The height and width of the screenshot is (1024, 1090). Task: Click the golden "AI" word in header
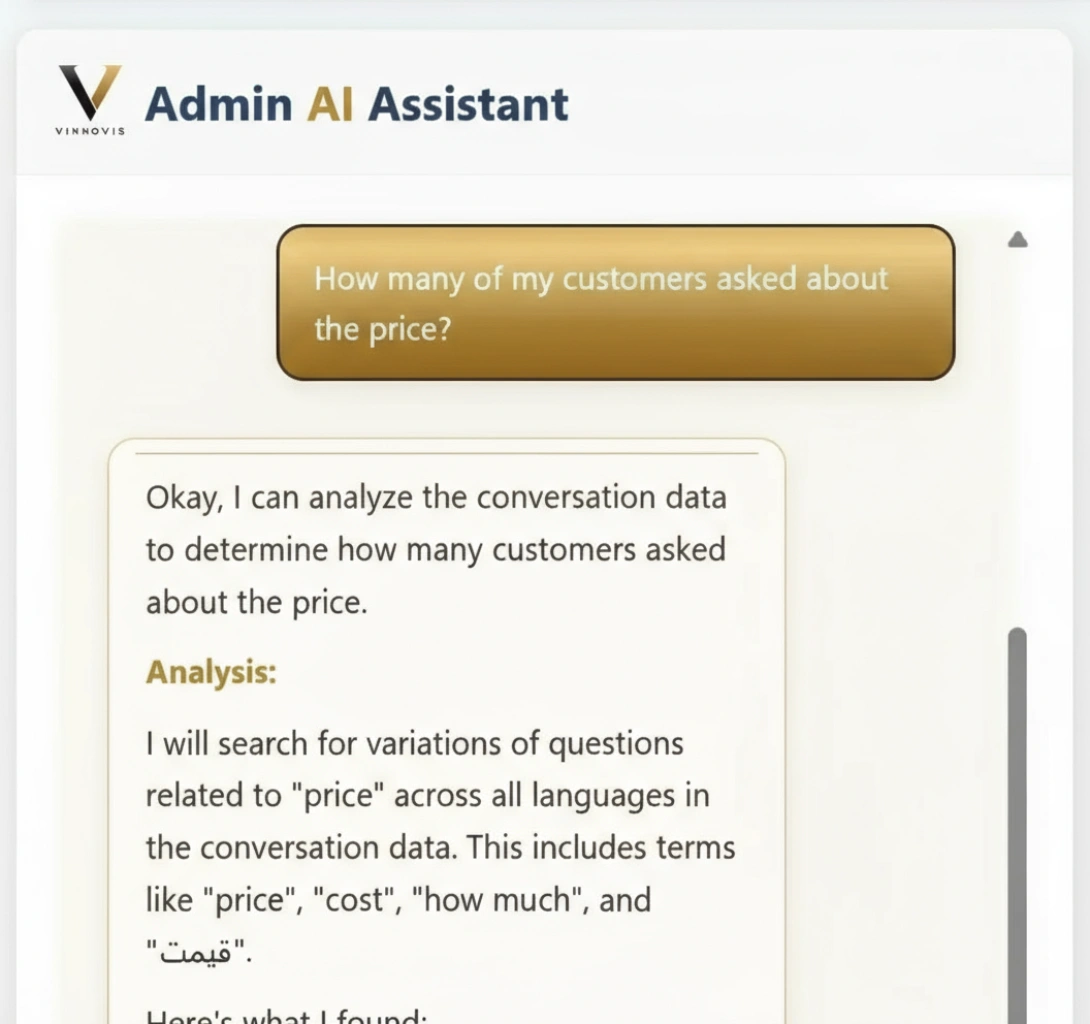coord(330,105)
